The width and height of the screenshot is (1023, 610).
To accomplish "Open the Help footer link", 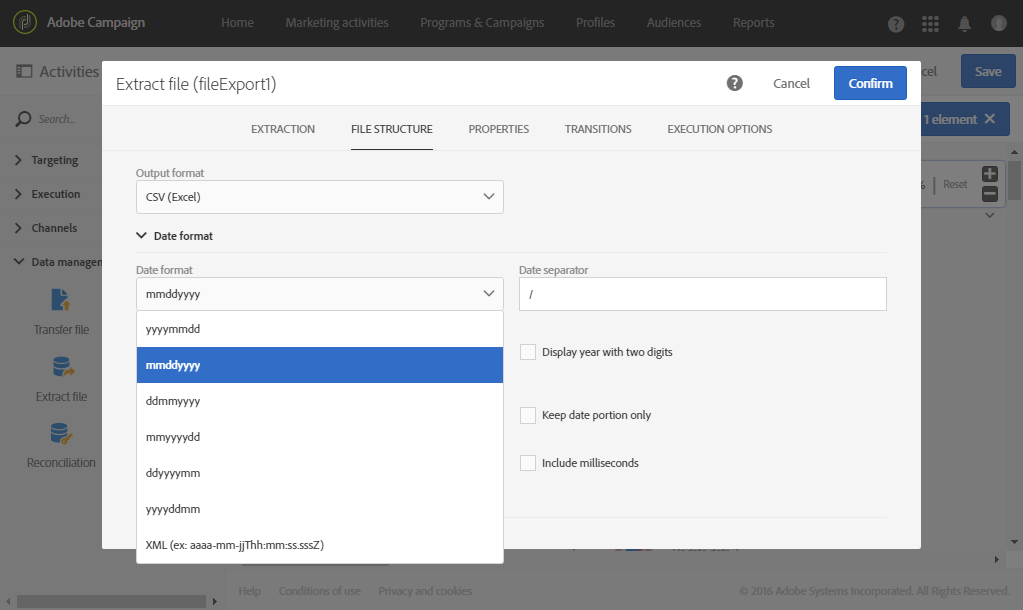I will pyautogui.click(x=249, y=590).
